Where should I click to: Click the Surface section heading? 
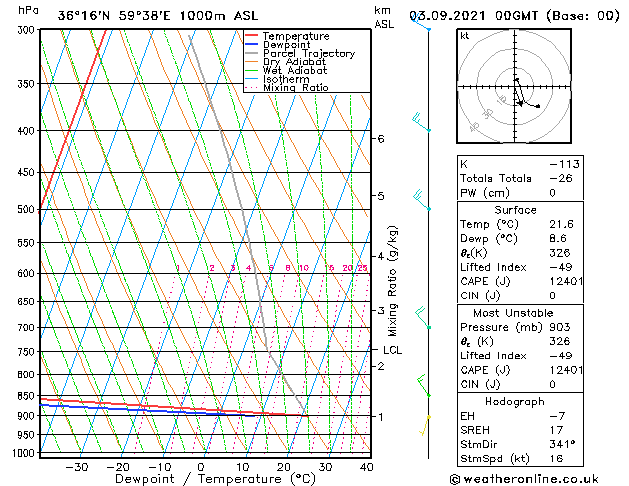[515, 210]
